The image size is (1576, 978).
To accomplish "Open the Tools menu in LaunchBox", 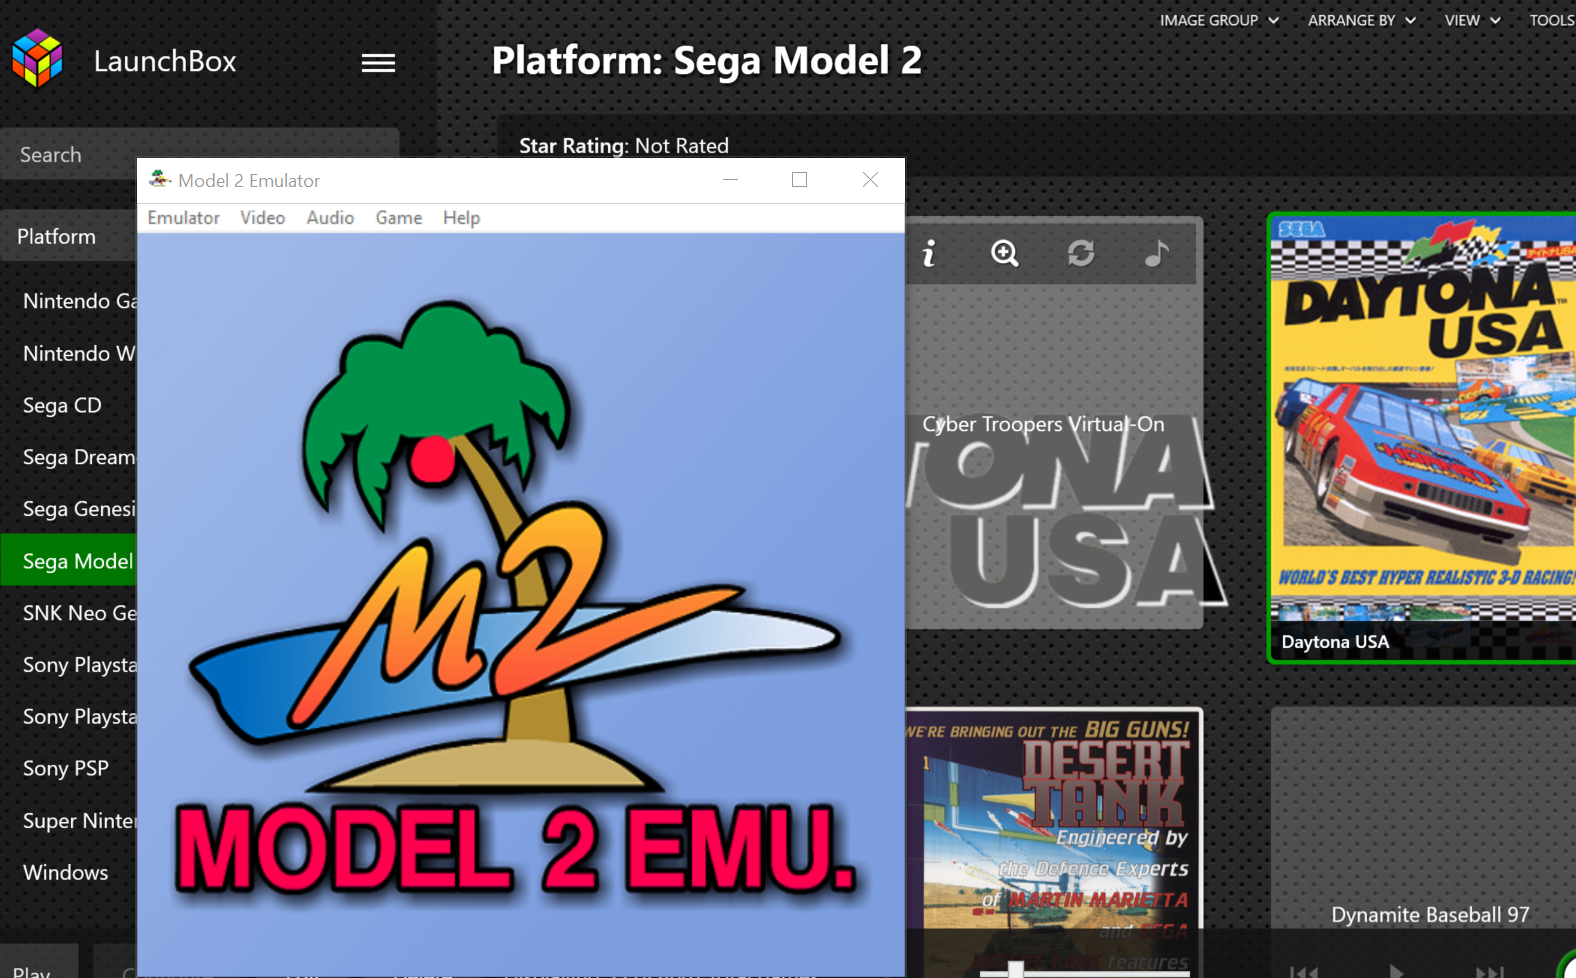I will pos(1551,20).
